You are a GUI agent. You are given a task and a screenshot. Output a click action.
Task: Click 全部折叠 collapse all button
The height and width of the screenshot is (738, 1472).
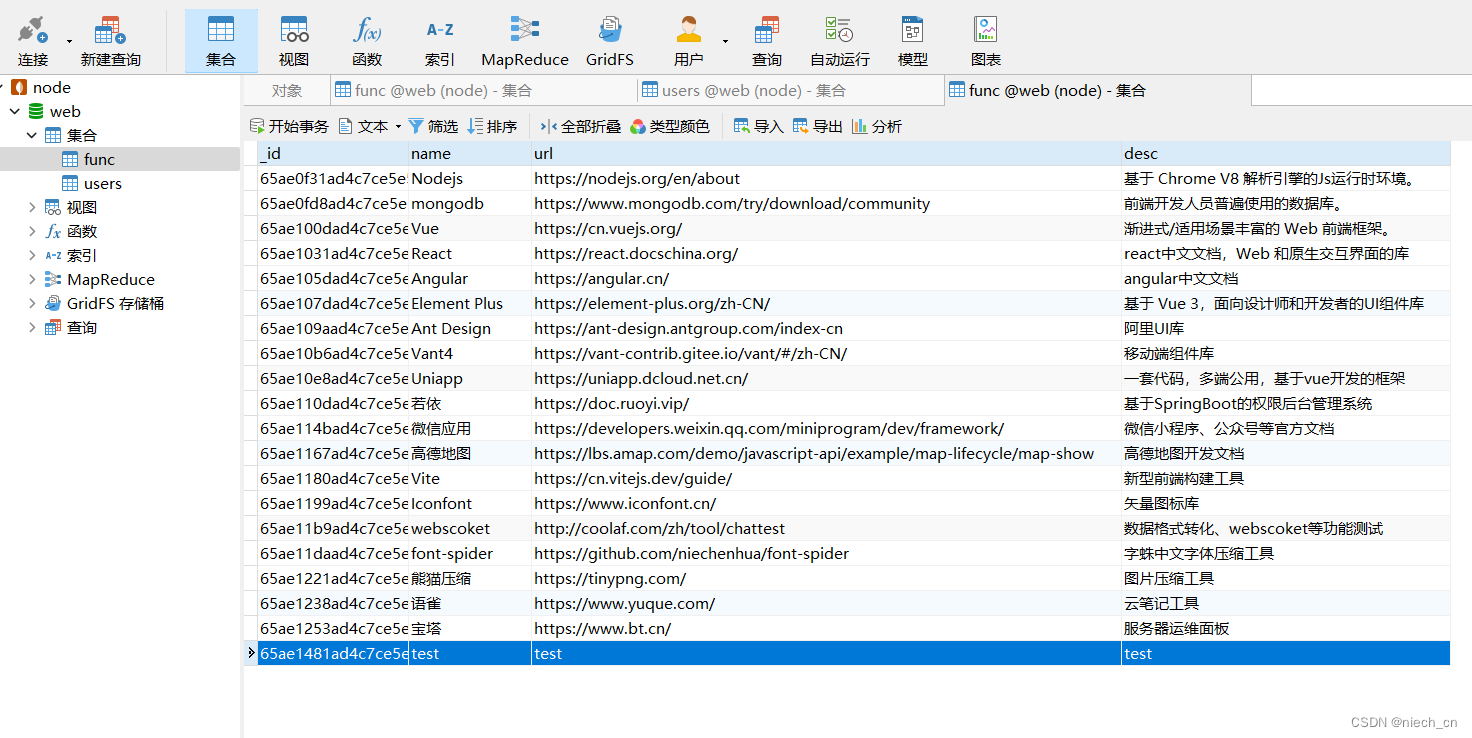point(581,126)
